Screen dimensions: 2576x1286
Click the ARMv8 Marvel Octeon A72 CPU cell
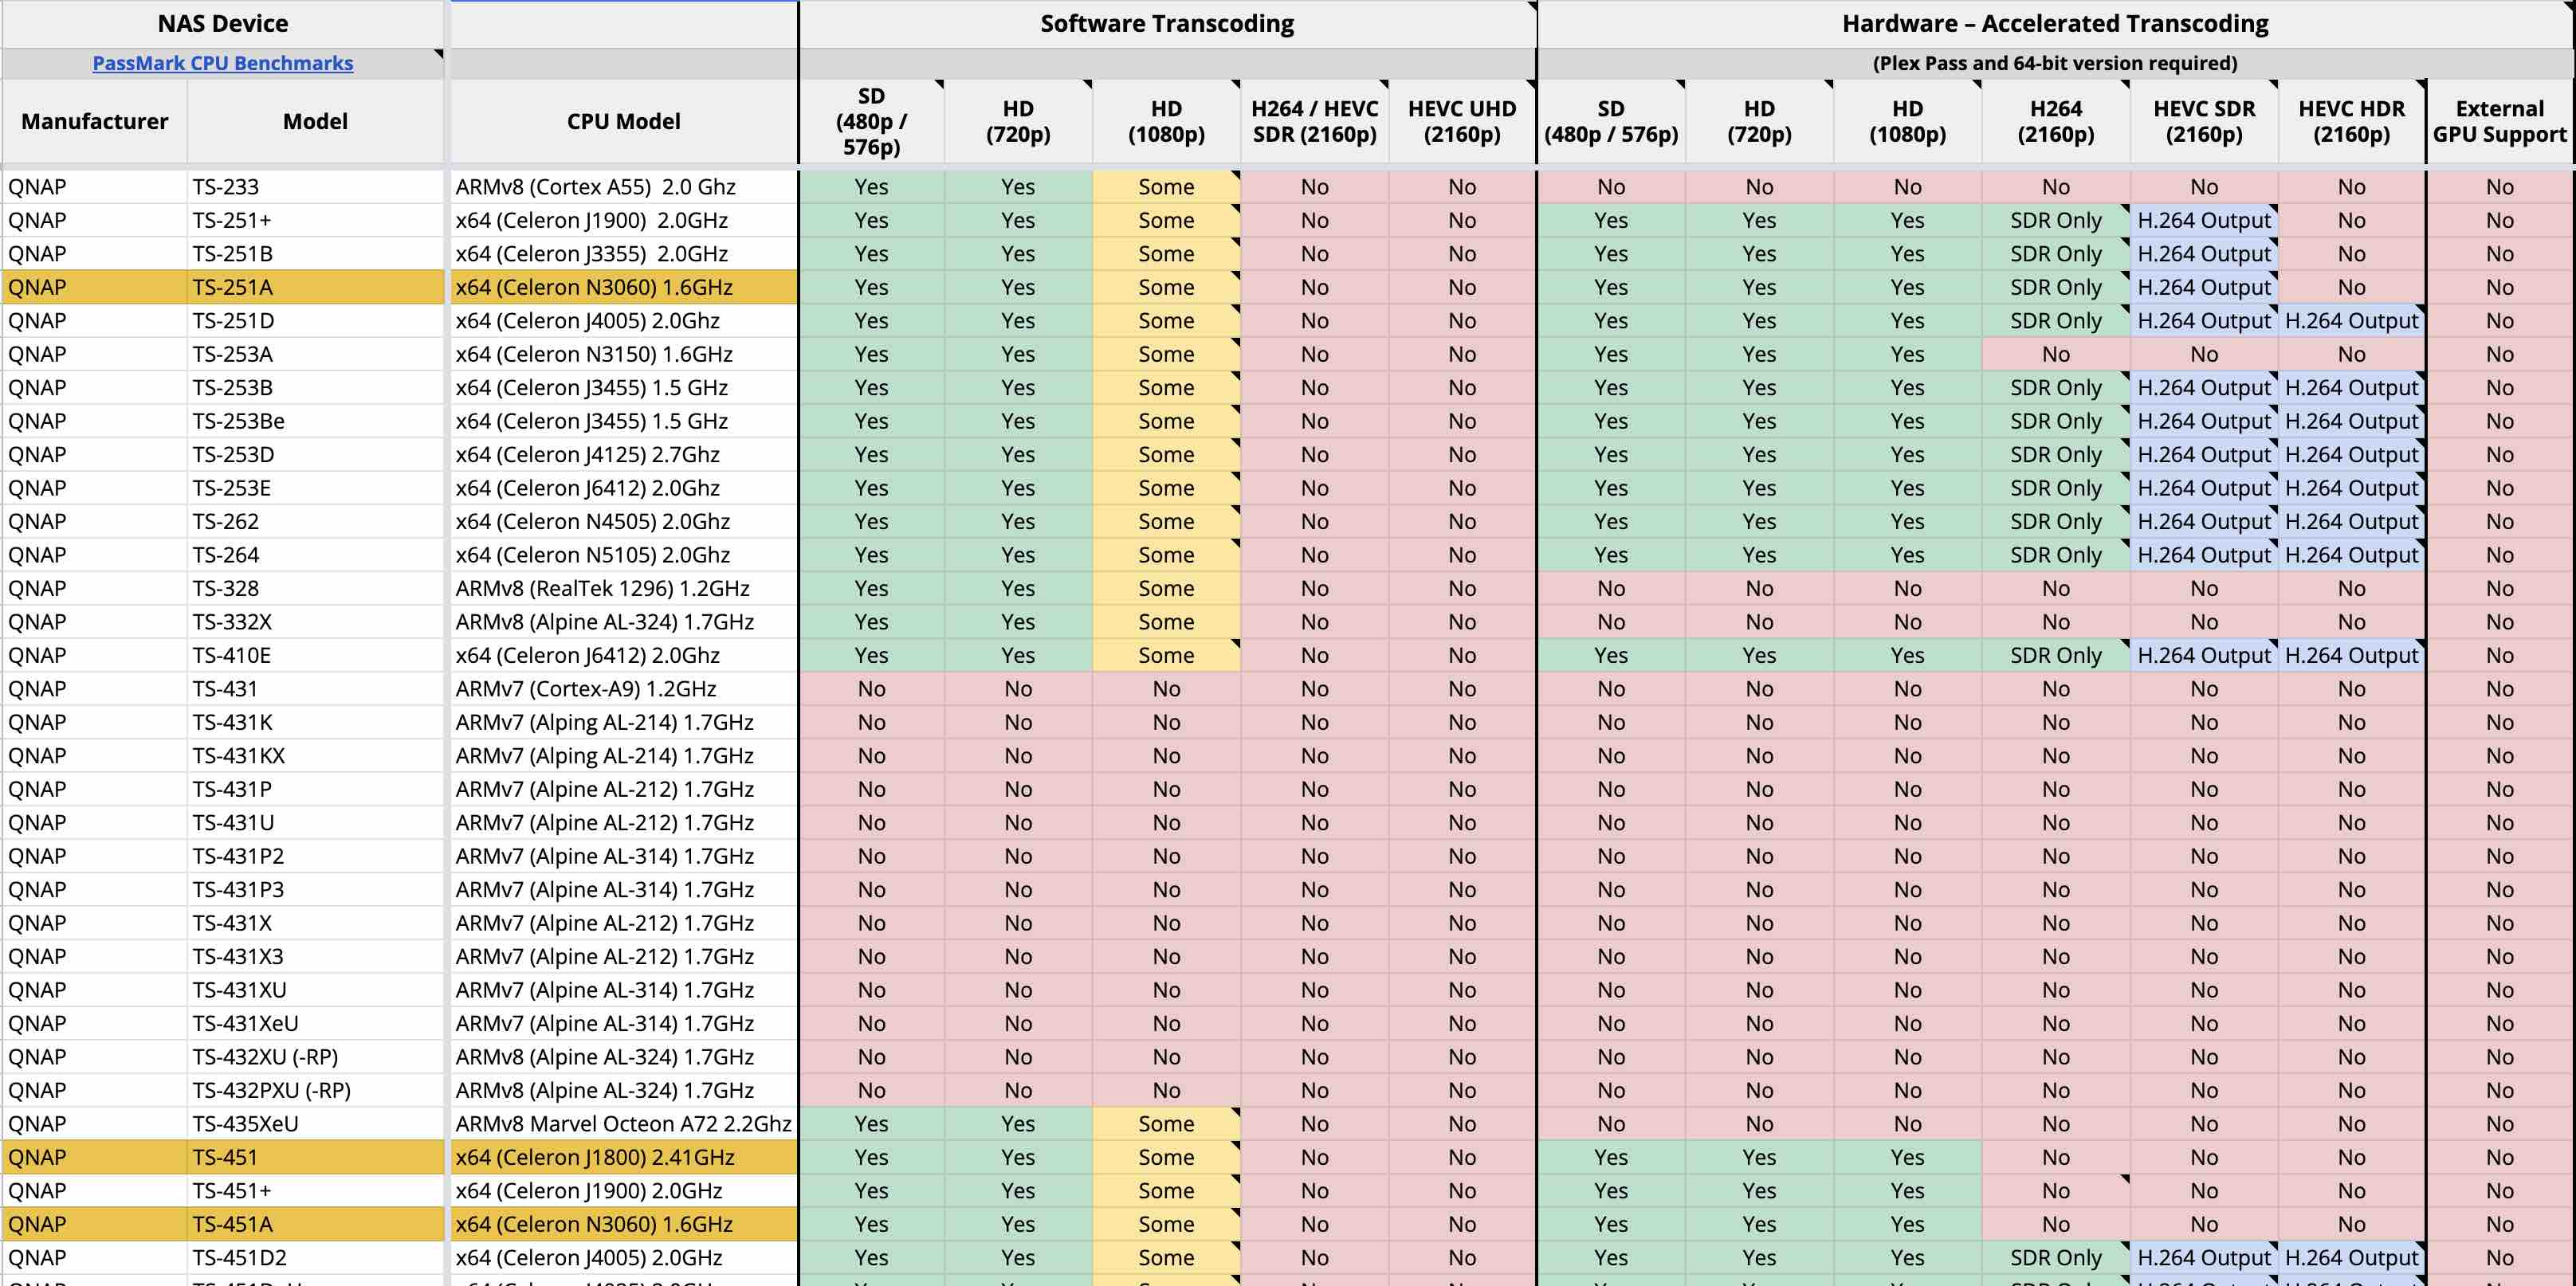pyautogui.click(x=623, y=1124)
